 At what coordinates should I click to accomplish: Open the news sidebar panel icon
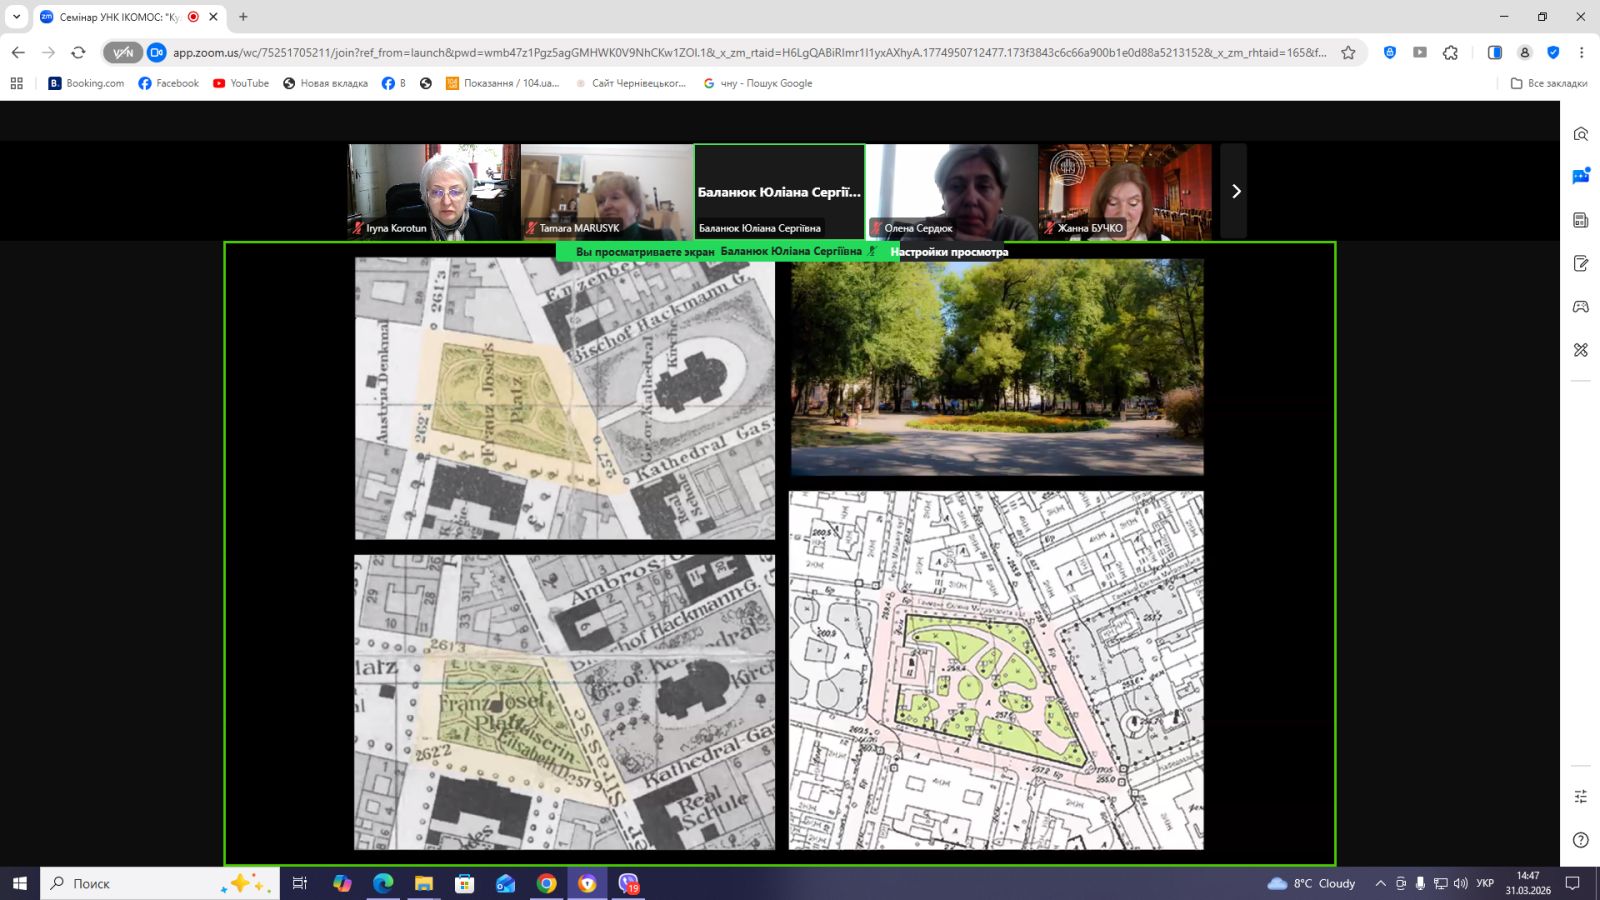(x=1580, y=220)
